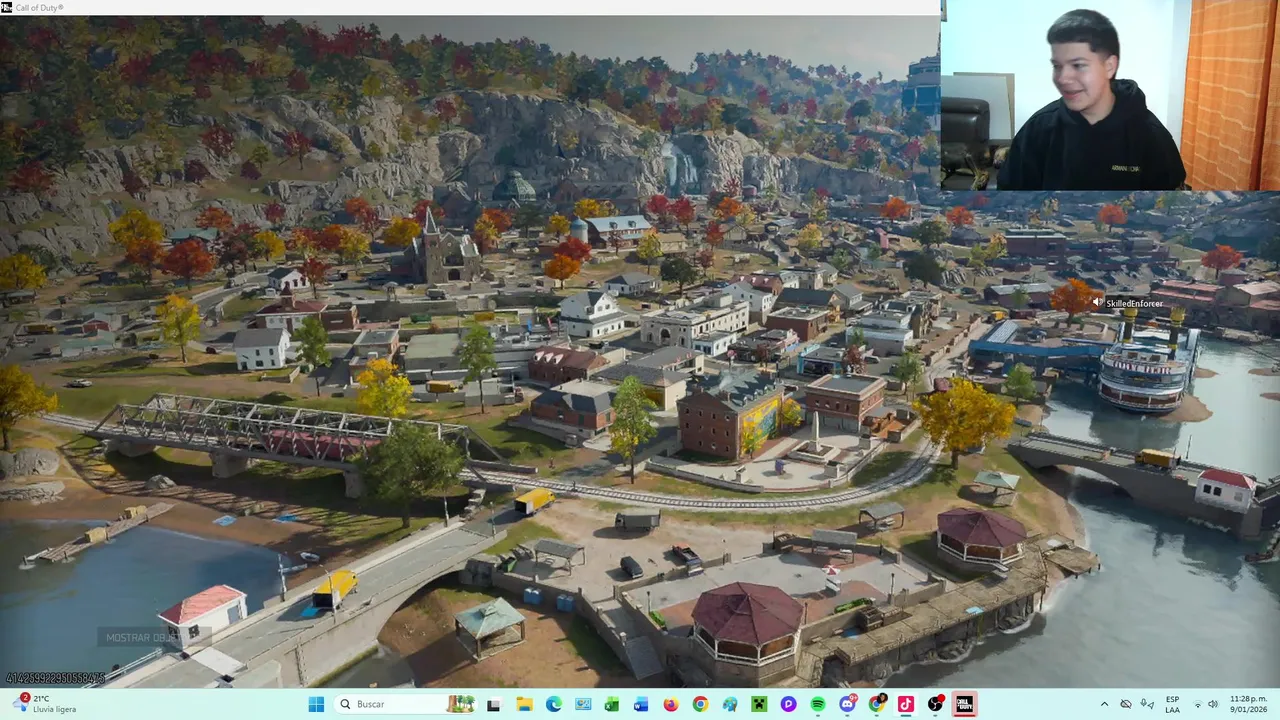Click the crossed-out cloud tray icon
The height and width of the screenshot is (720, 1280).
point(1126,704)
